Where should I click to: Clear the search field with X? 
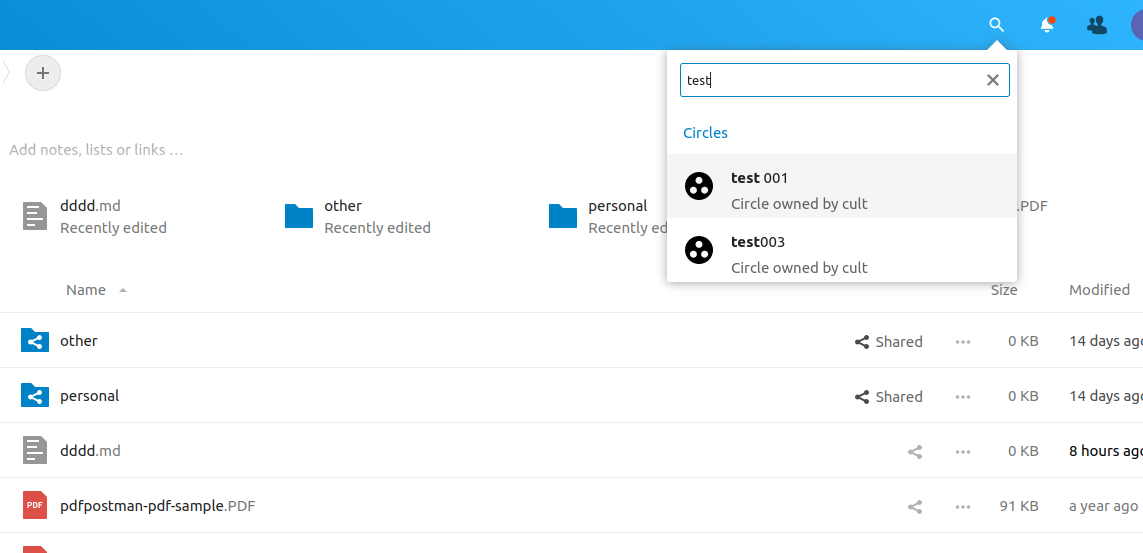pyautogui.click(x=992, y=80)
